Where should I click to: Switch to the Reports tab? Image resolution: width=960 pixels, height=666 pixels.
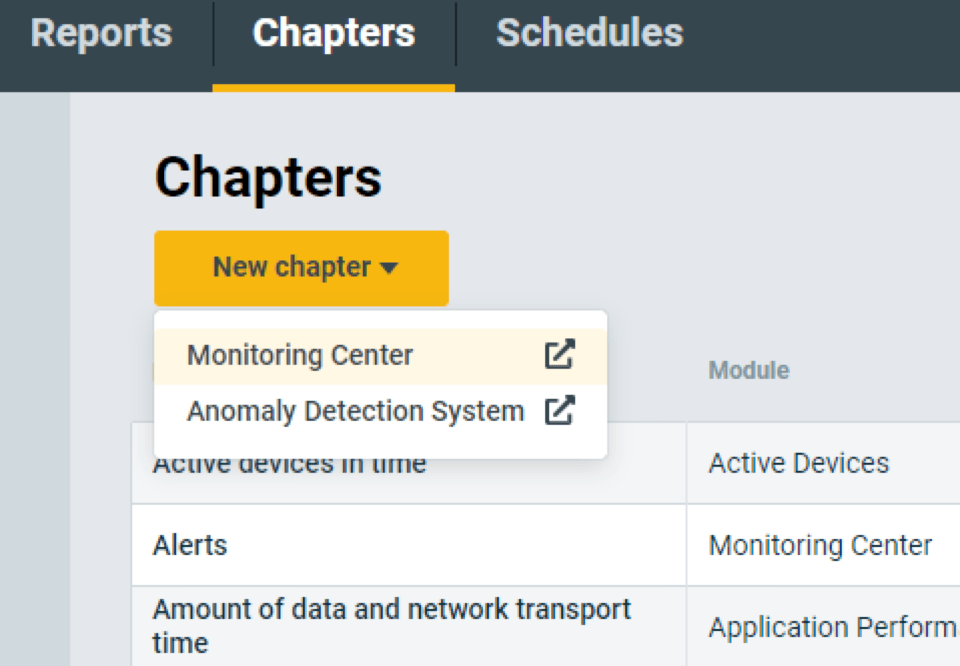coord(101,33)
